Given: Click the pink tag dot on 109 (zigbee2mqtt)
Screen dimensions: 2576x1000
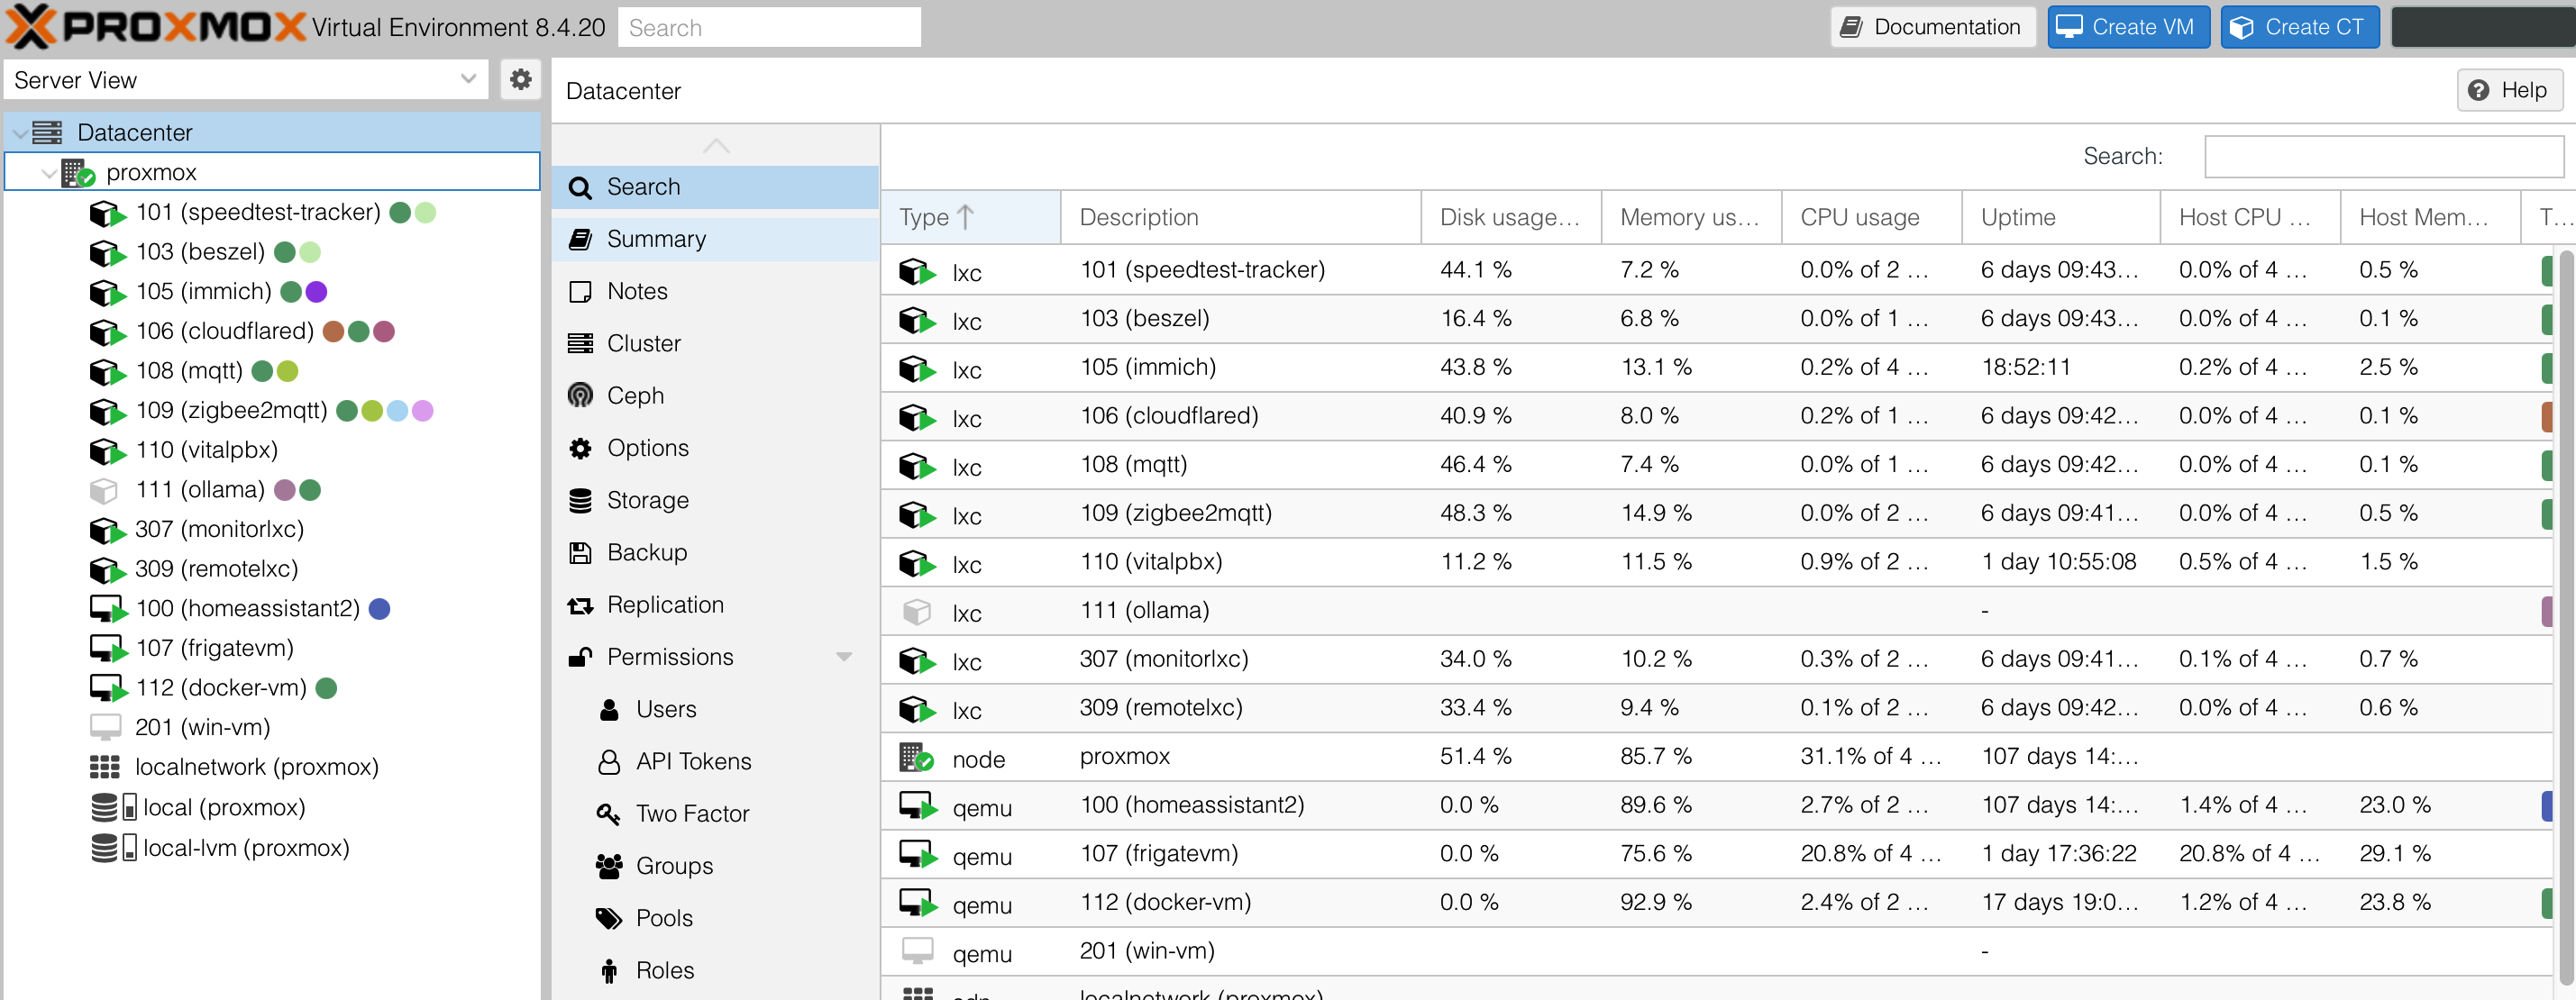Looking at the screenshot, I should click(423, 411).
